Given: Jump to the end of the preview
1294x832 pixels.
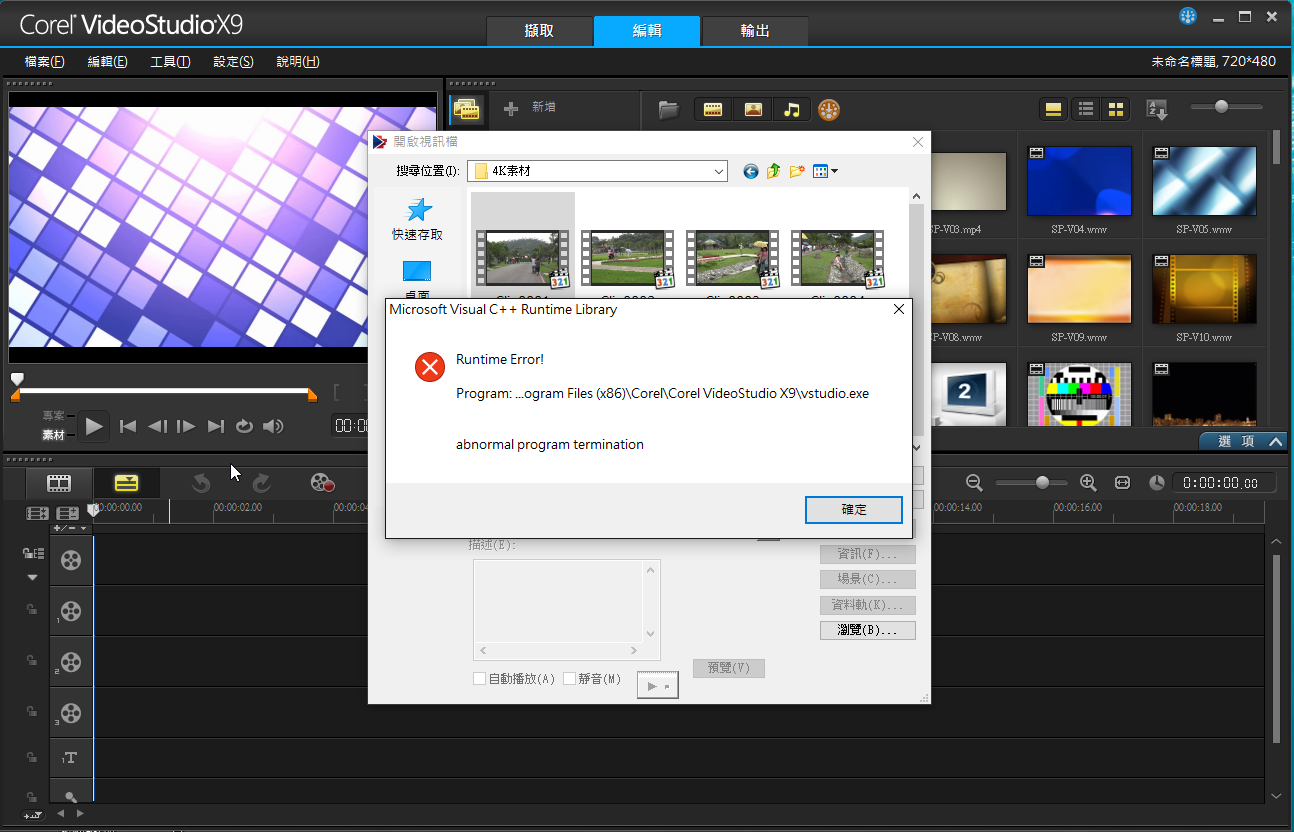Looking at the screenshot, I should pyautogui.click(x=215, y=427).
